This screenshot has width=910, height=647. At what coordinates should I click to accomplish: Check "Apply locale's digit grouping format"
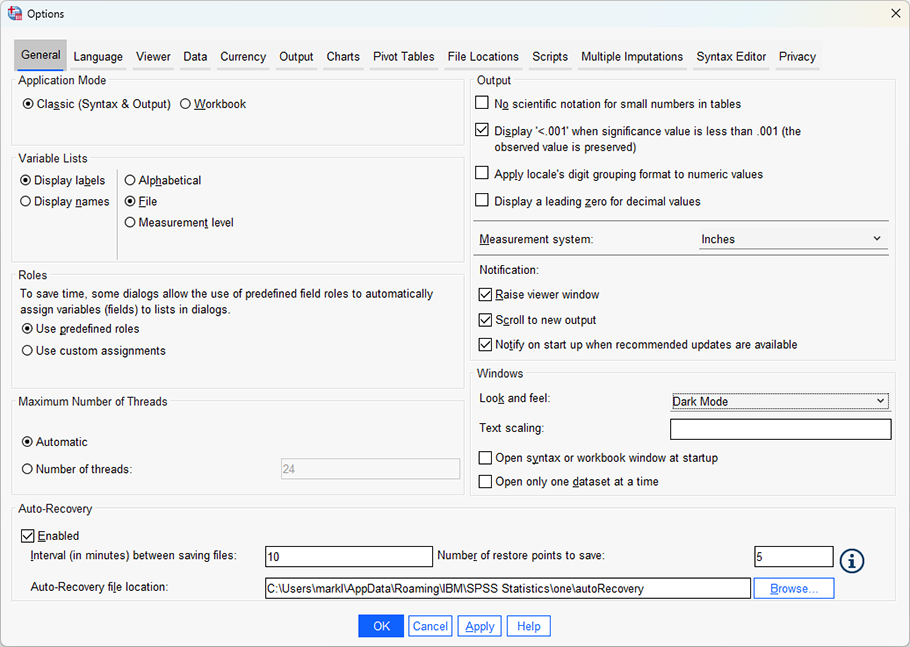click(483, 174)
